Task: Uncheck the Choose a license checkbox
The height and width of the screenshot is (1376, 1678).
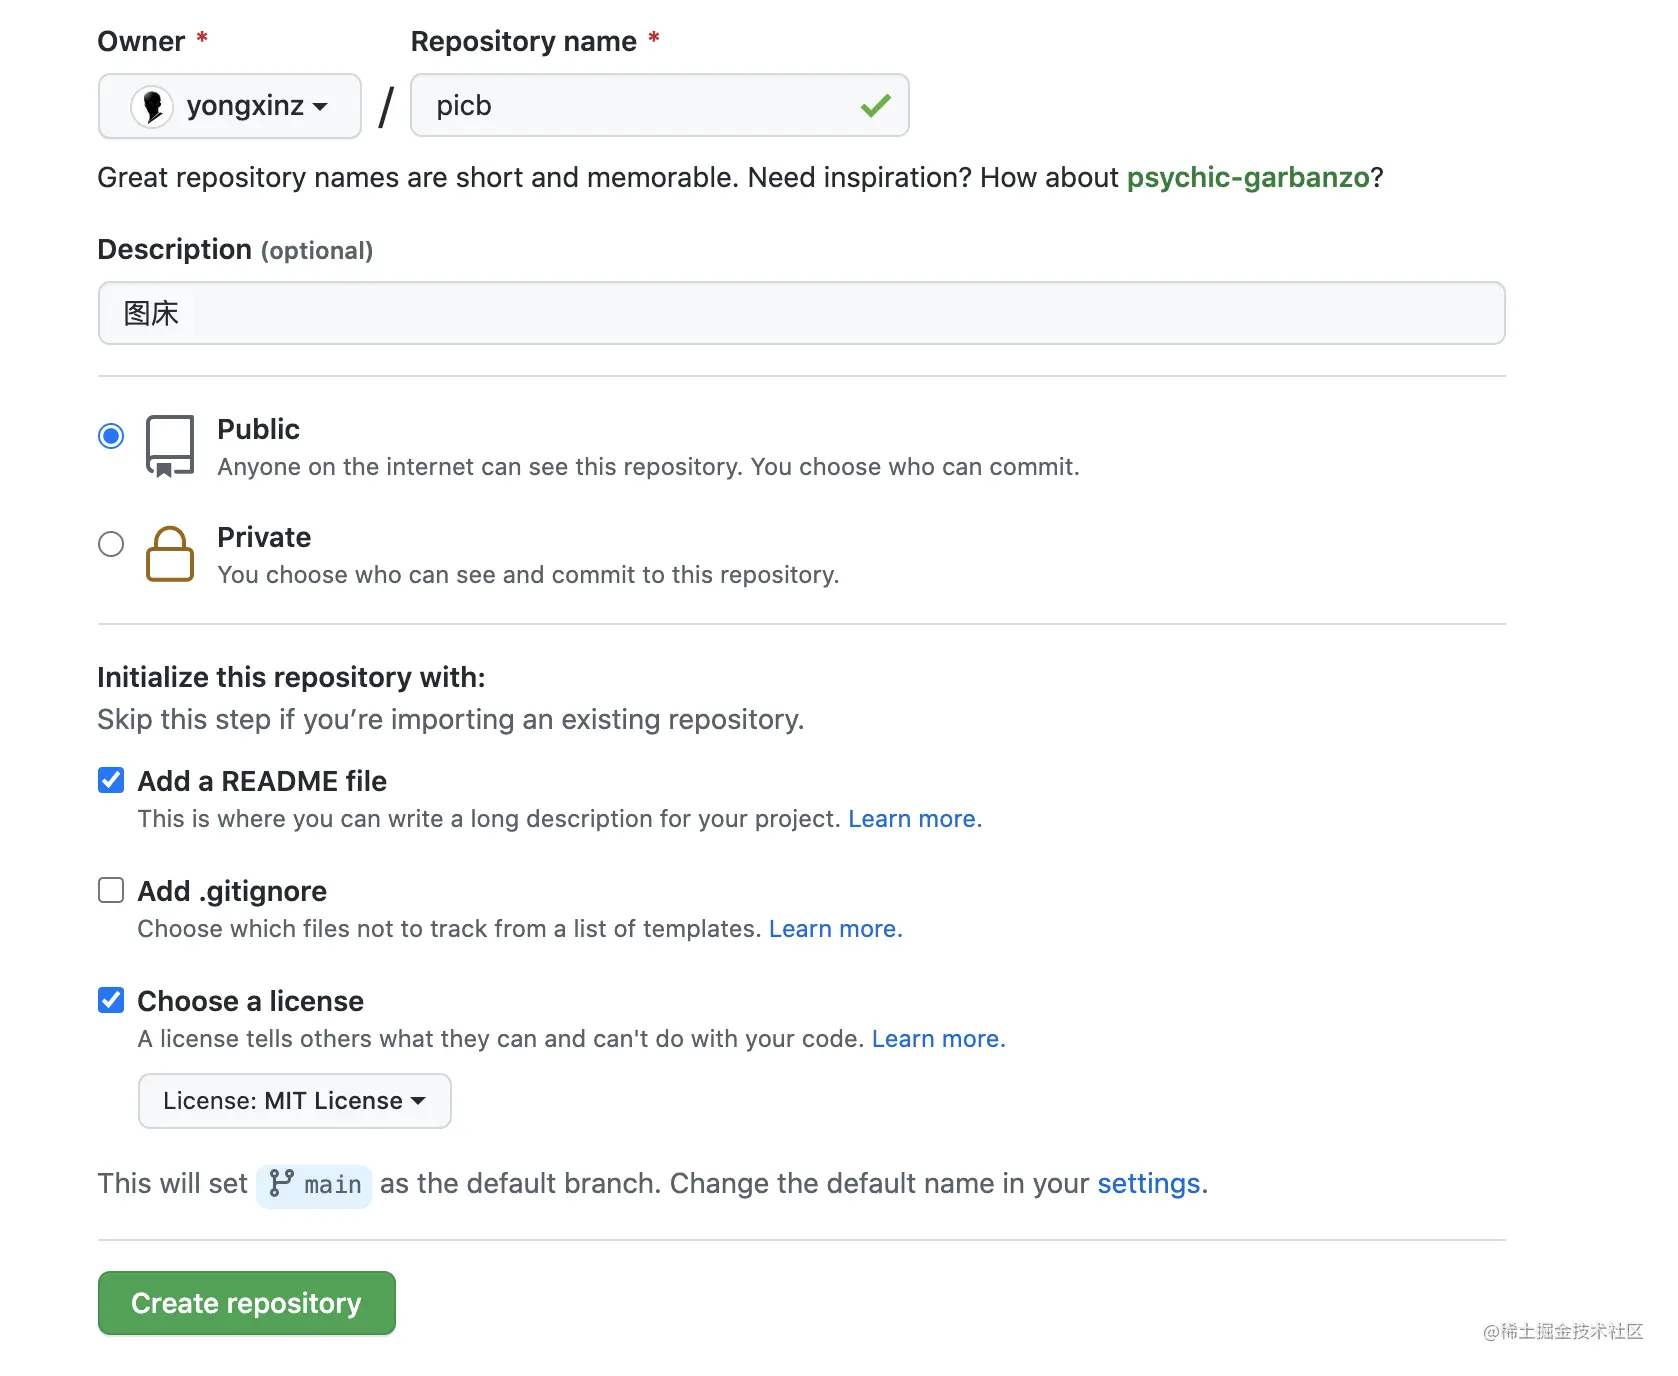Action: click(x=111, y=1000)
